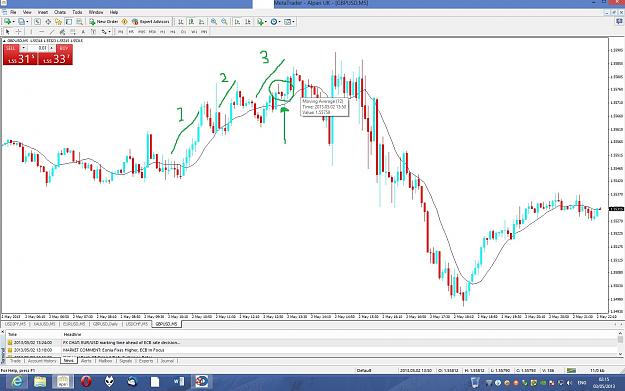Select news 'MARKET COMMENT: Eonia Fixes Higher'
This screenshot has width=625, height=391.
click(x=114, y=350)
